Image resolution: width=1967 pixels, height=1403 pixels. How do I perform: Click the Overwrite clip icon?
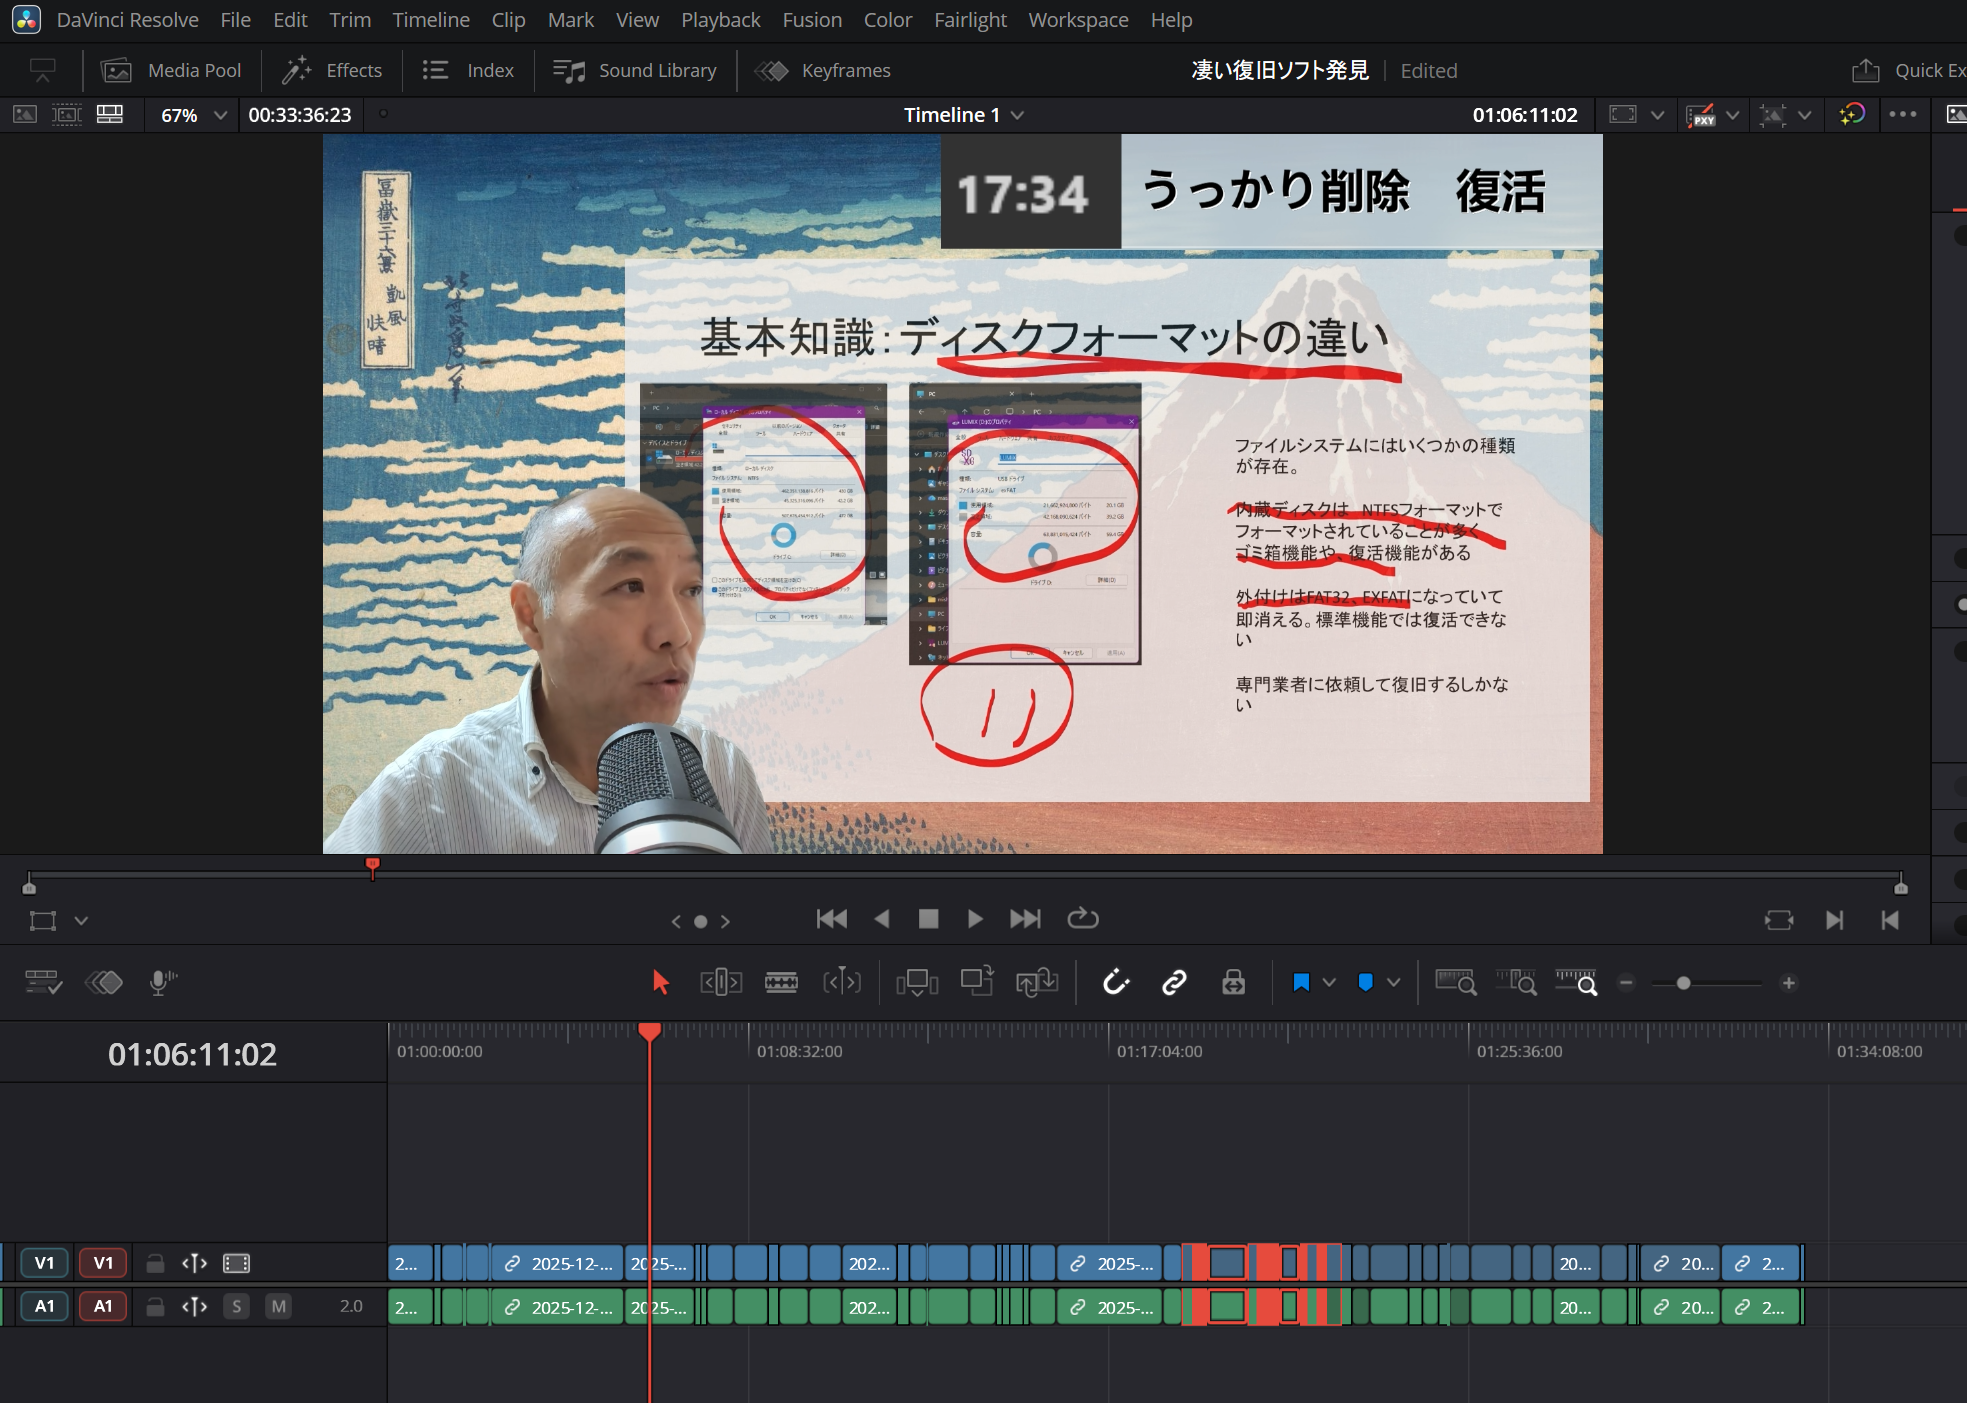(x=976, y=983)
